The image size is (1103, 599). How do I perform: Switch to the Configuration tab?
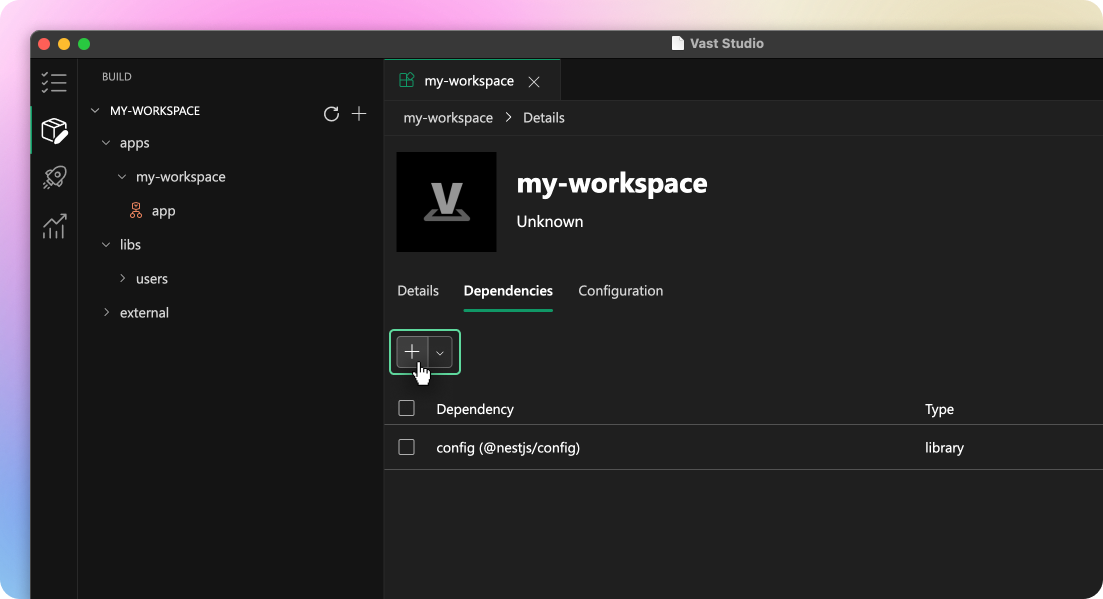click(x=620, y=291)
